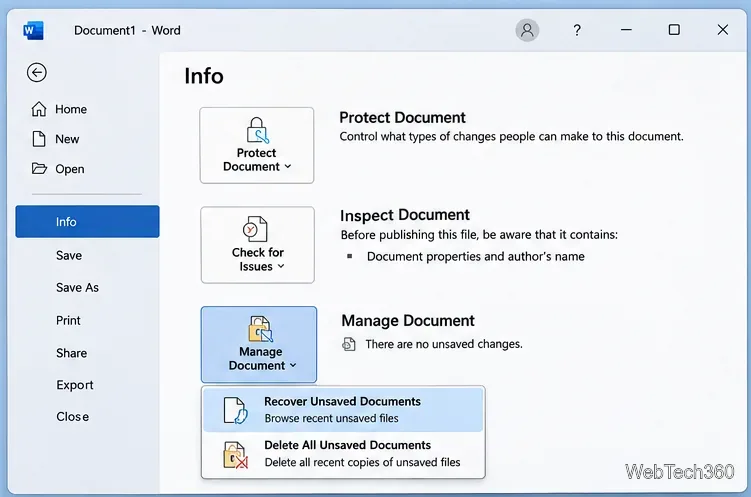
Task: Click the Manage Document folder icon
Action: (260, 329)
